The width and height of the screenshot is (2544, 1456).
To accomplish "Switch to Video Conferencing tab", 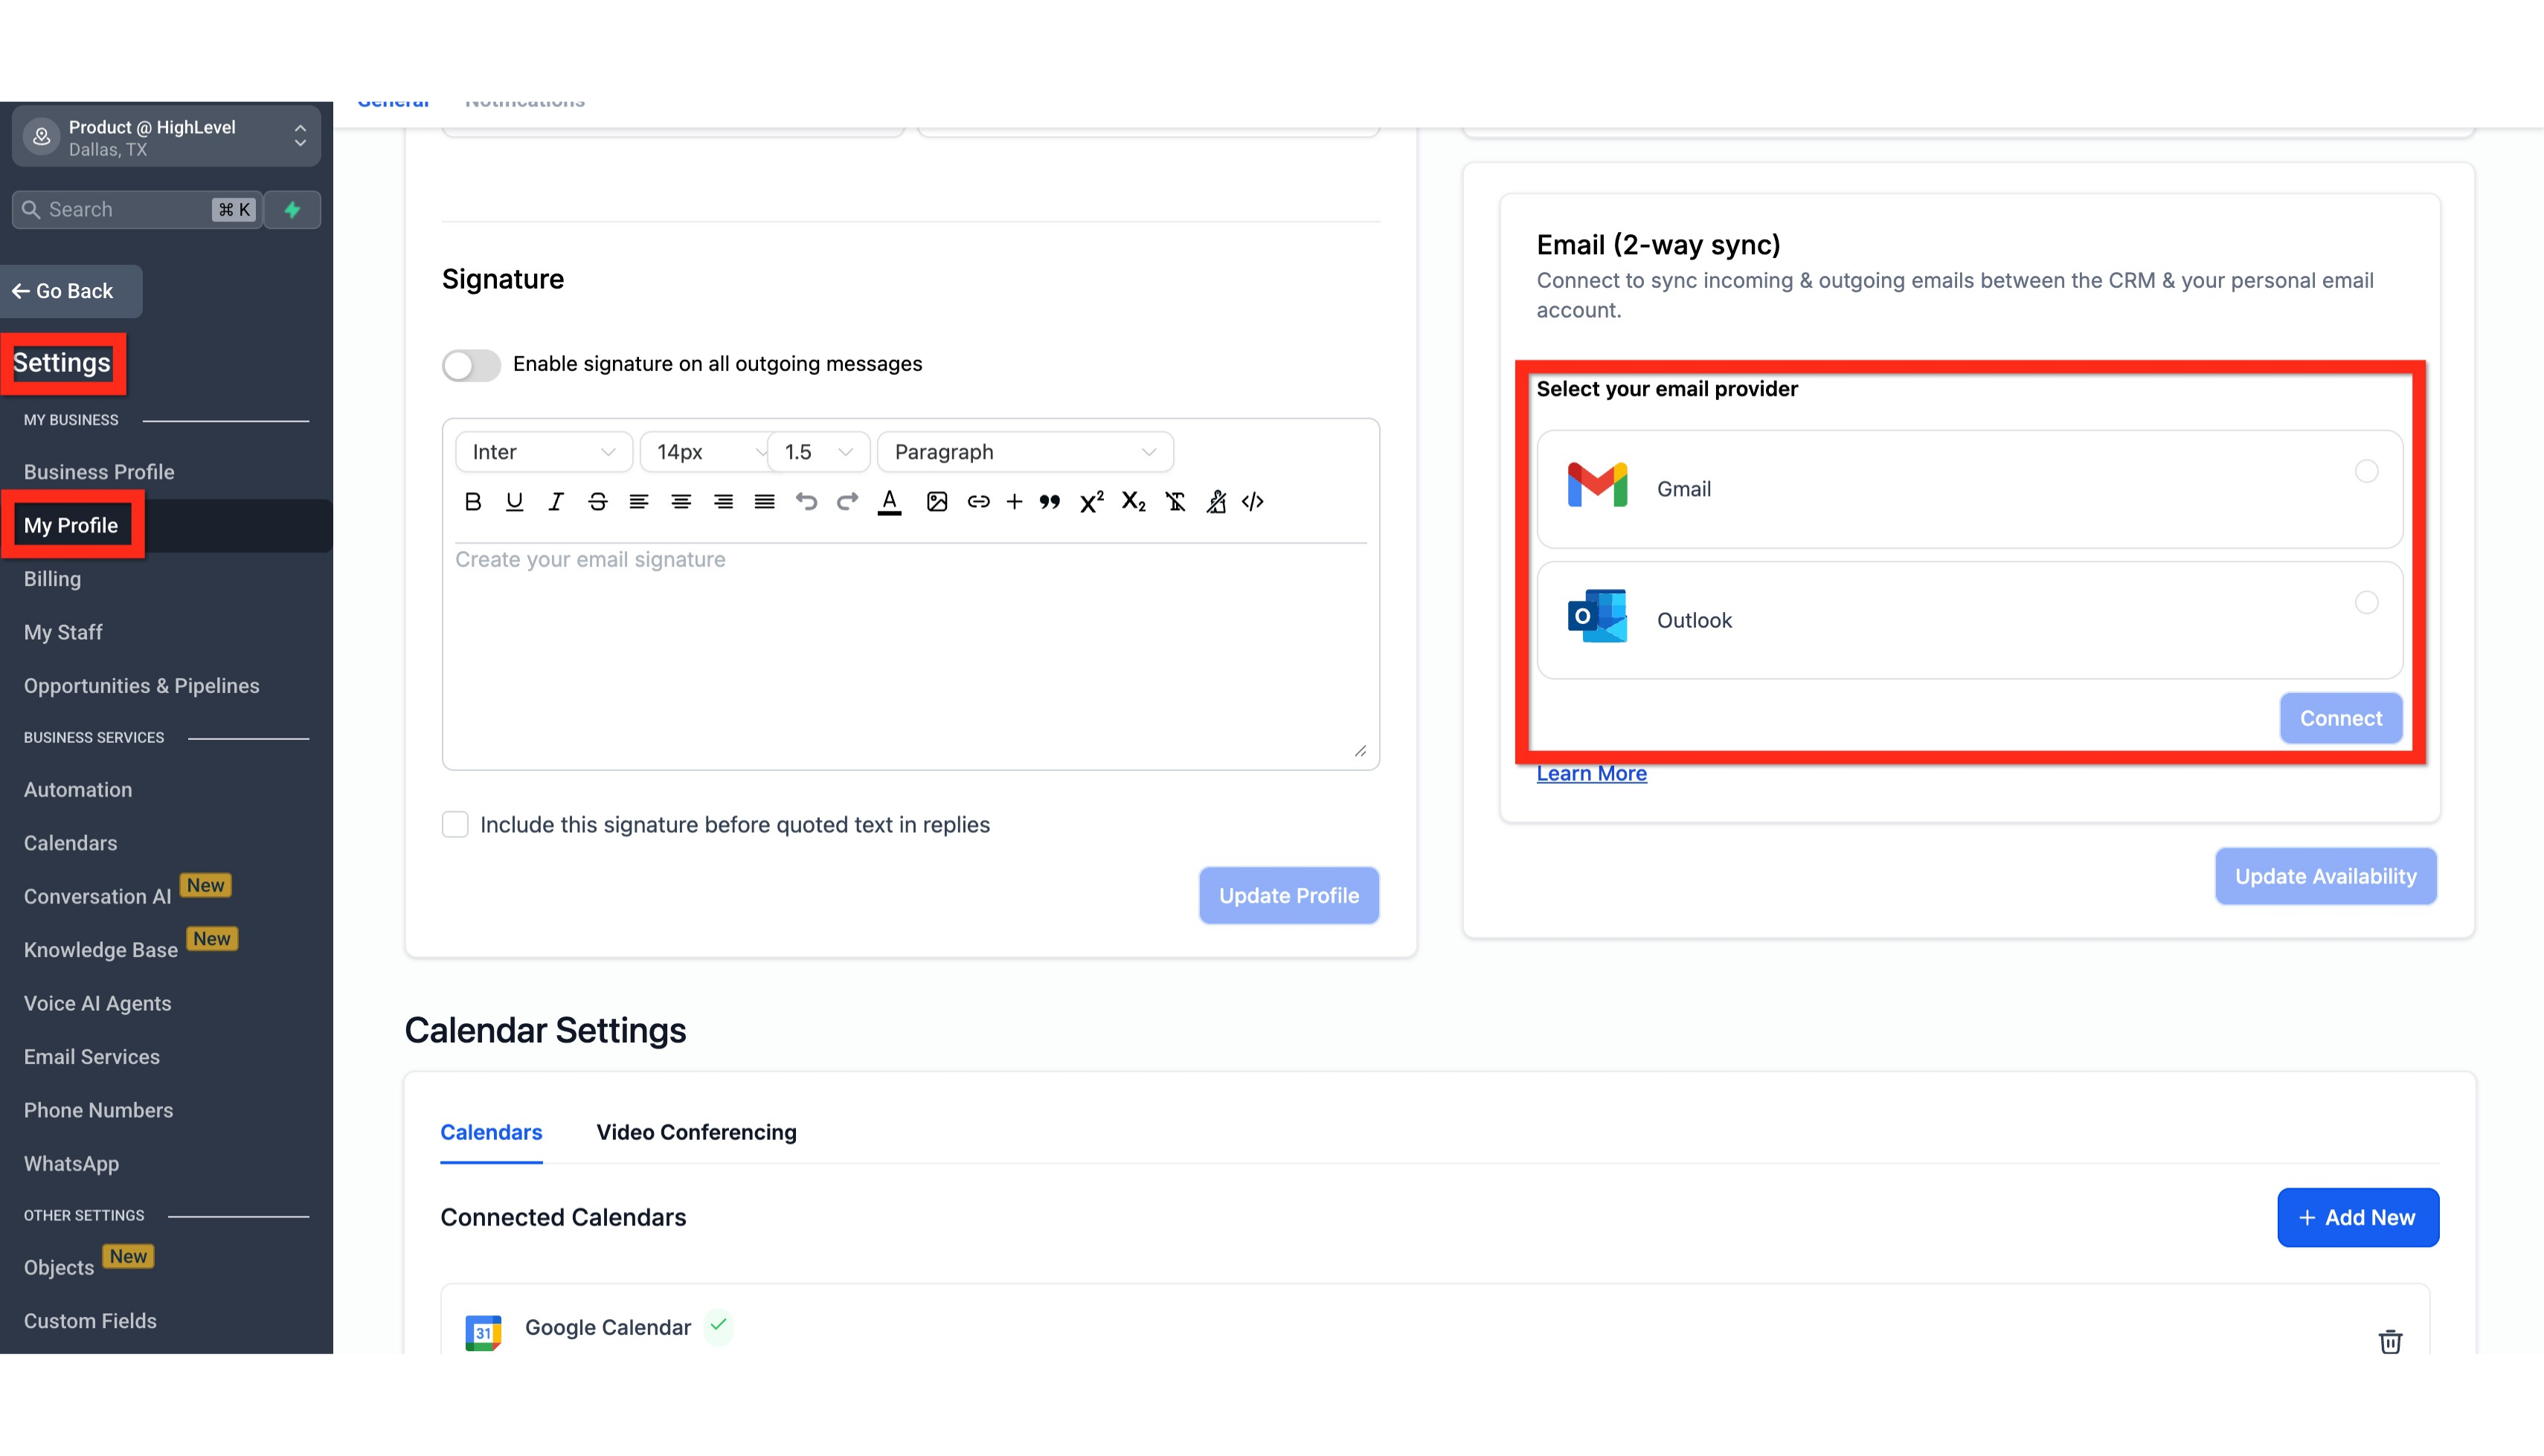I will pyautogui.click(x=696, y=1132).
